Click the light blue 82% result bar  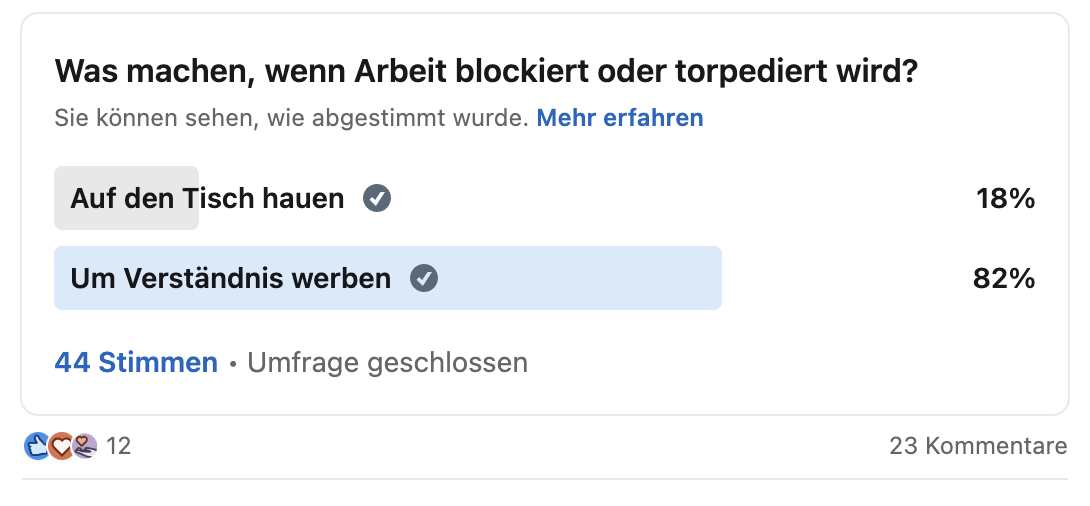click(388, 278)
